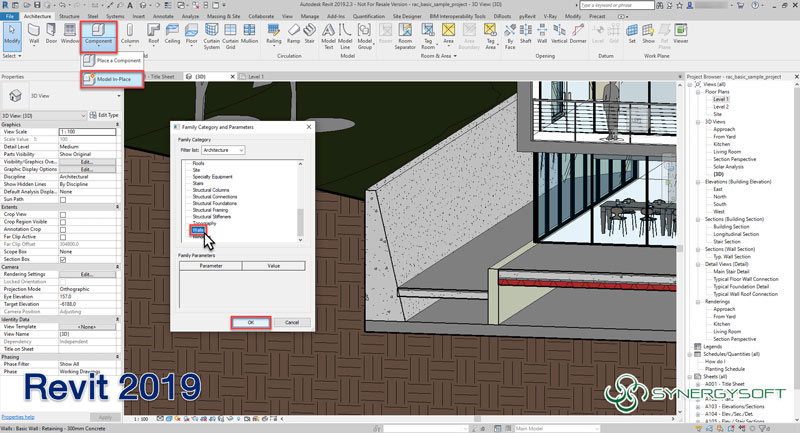Open the Filter list Architecture dropdown
This screenshot has height=433, width=800.
[223, 150]
